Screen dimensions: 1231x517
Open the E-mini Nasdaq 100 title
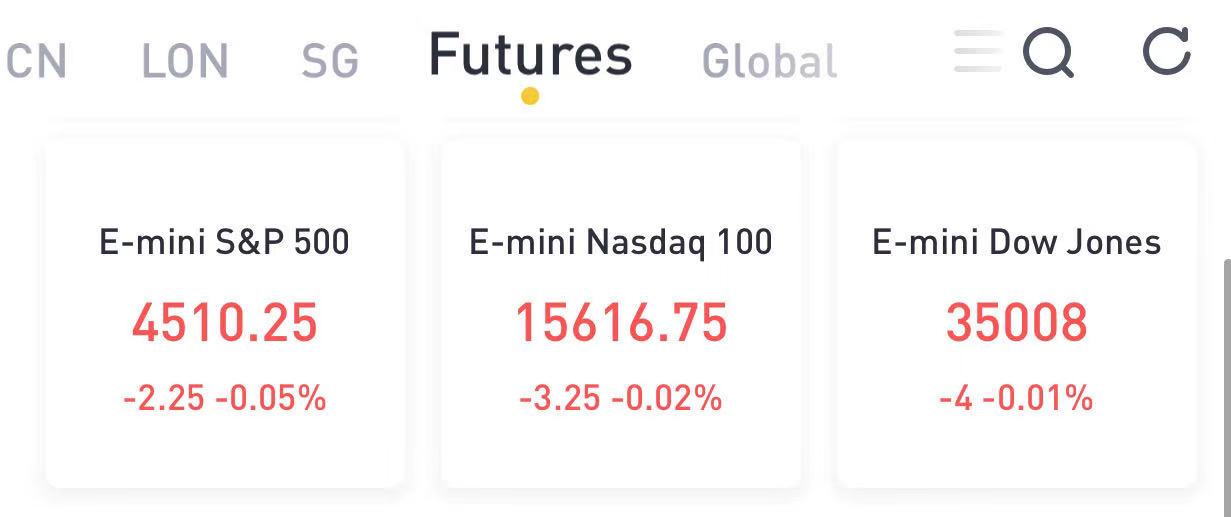coord(621,242)
